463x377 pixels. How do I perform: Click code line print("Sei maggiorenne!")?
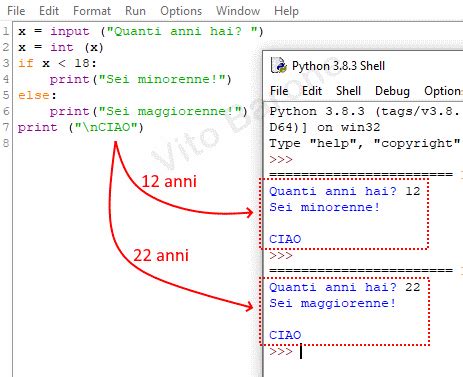click(149, 111)
